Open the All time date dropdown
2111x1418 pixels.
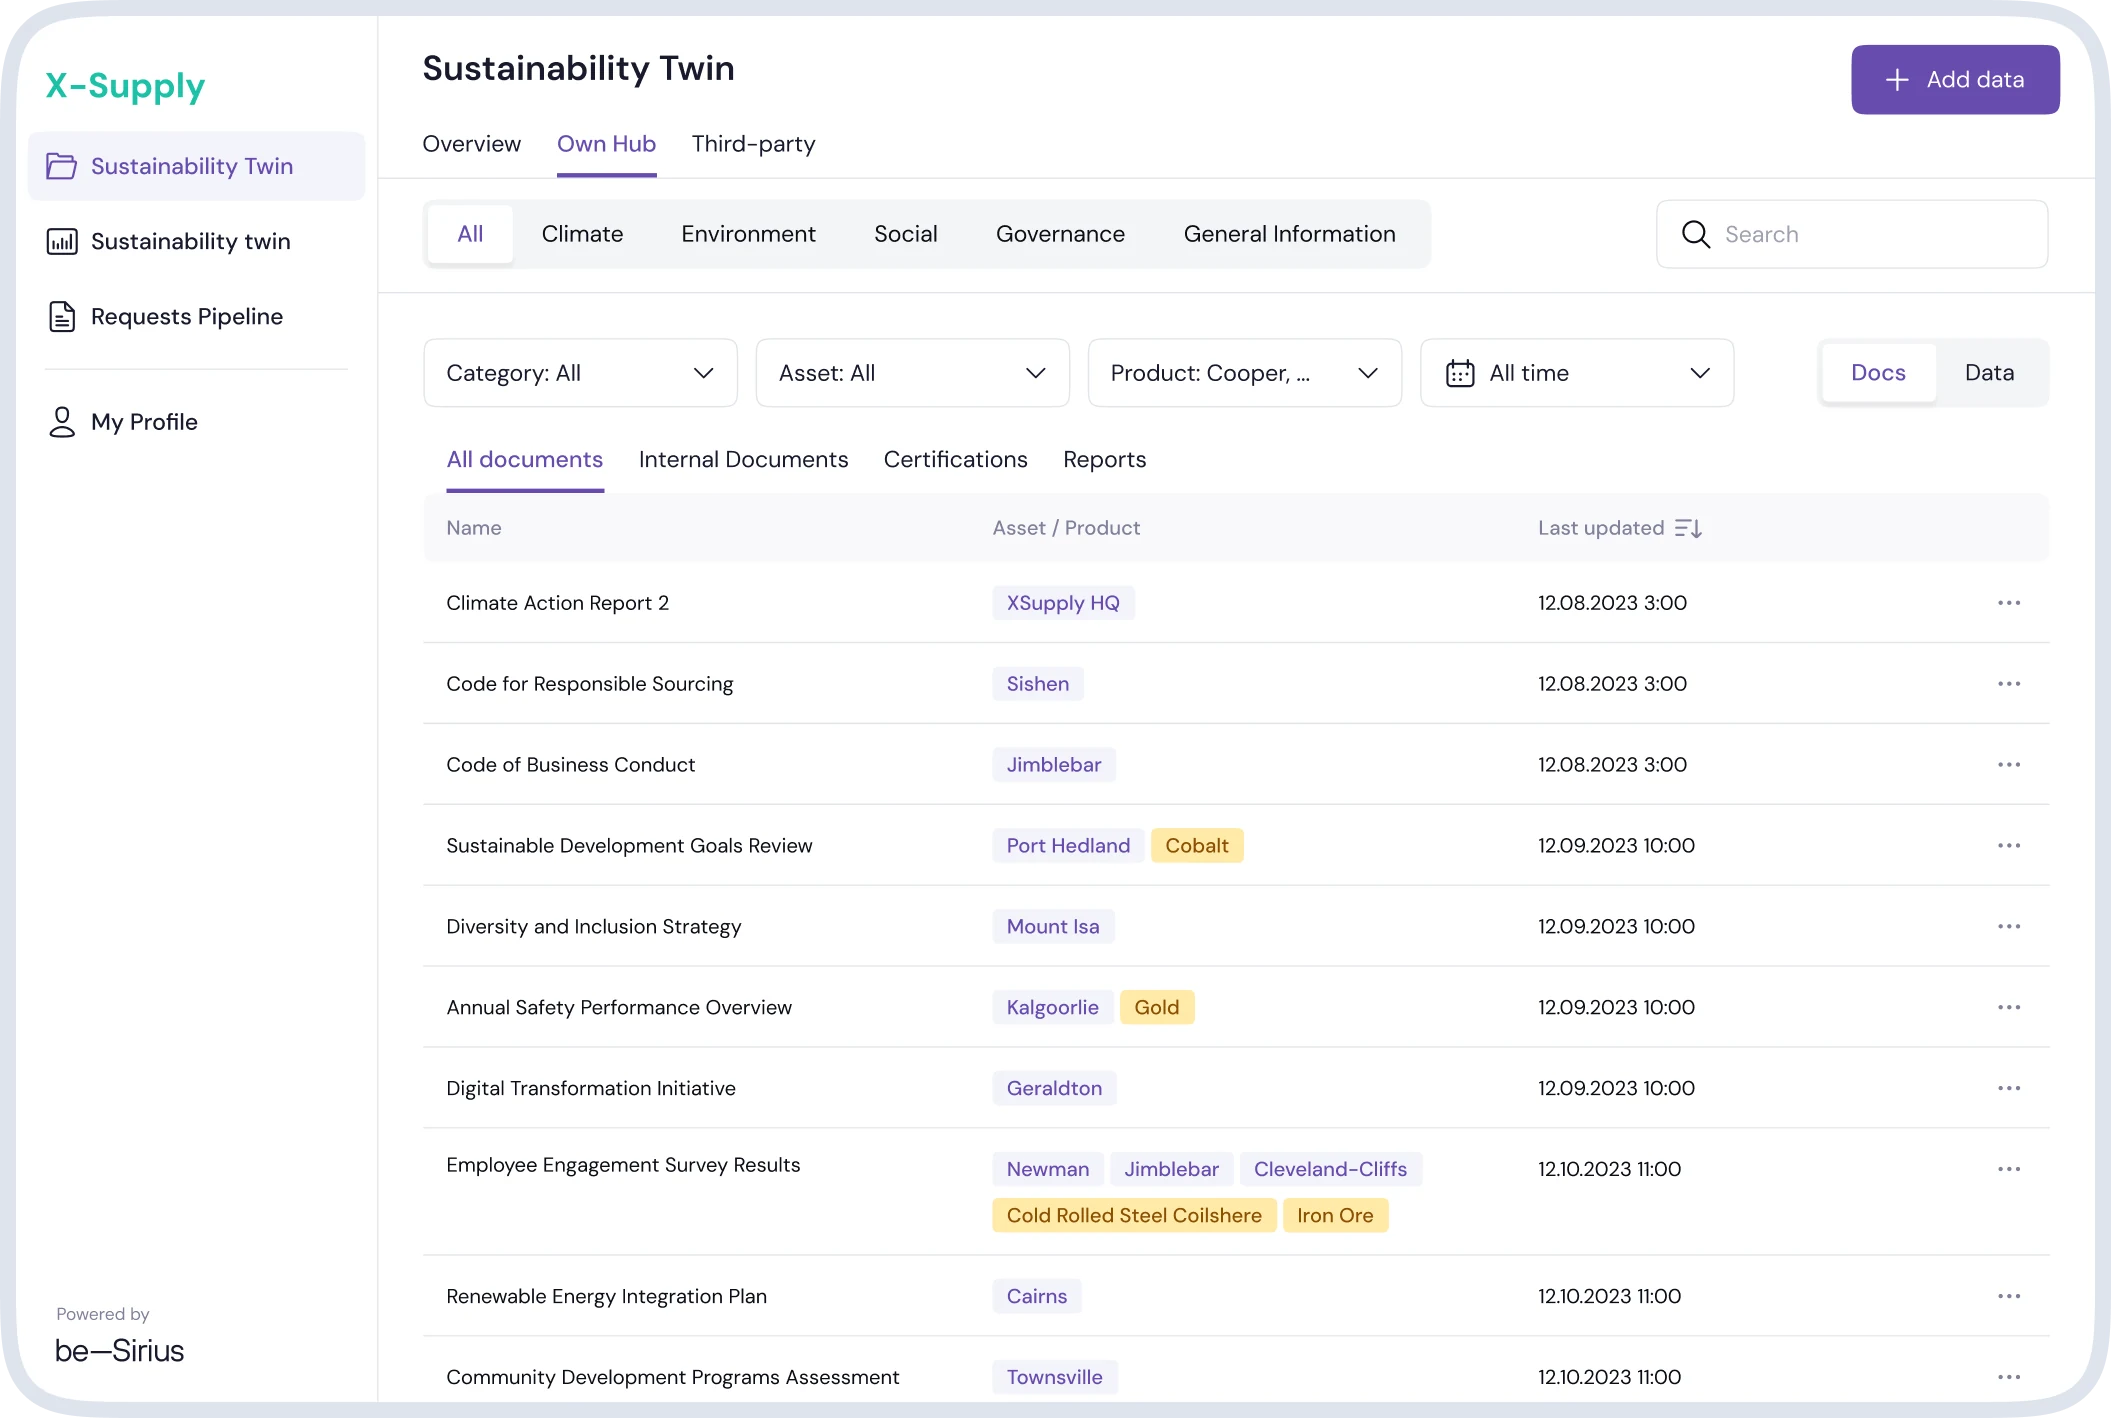(x=1577, y=373)
